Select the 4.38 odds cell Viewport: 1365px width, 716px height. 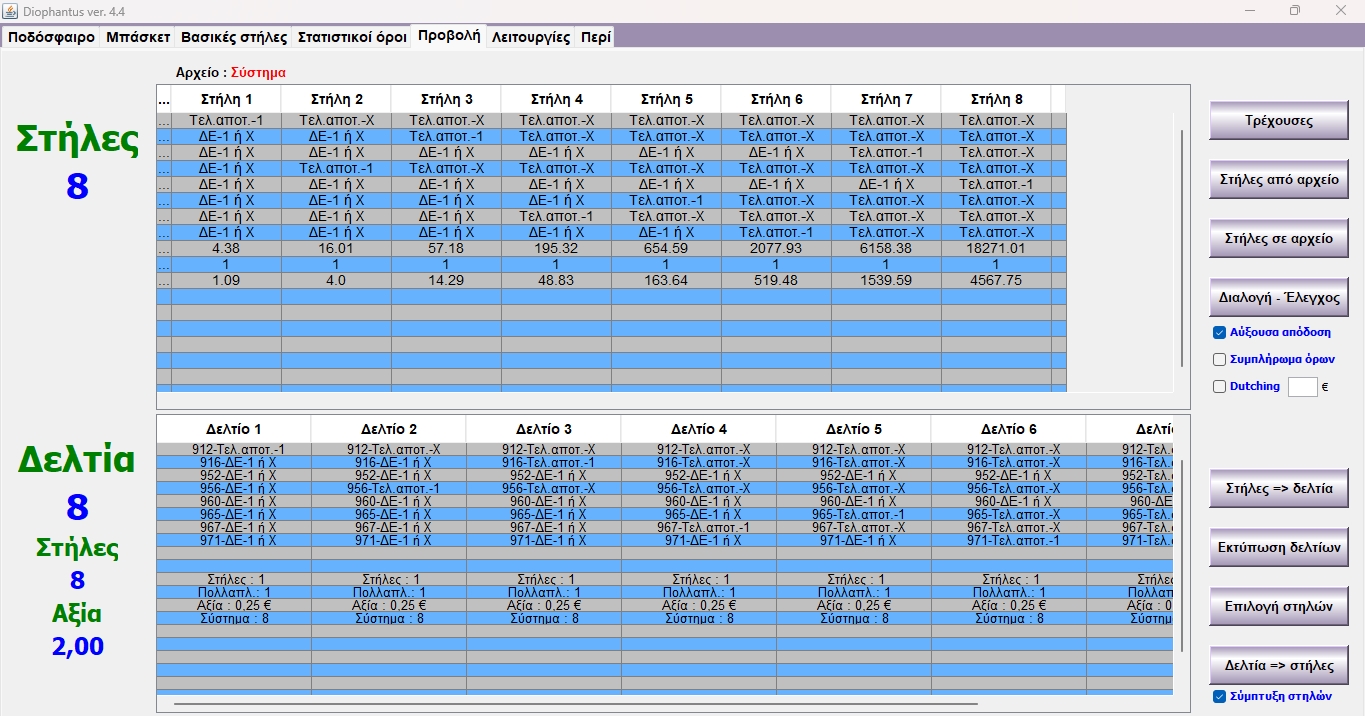click(226, 248)
